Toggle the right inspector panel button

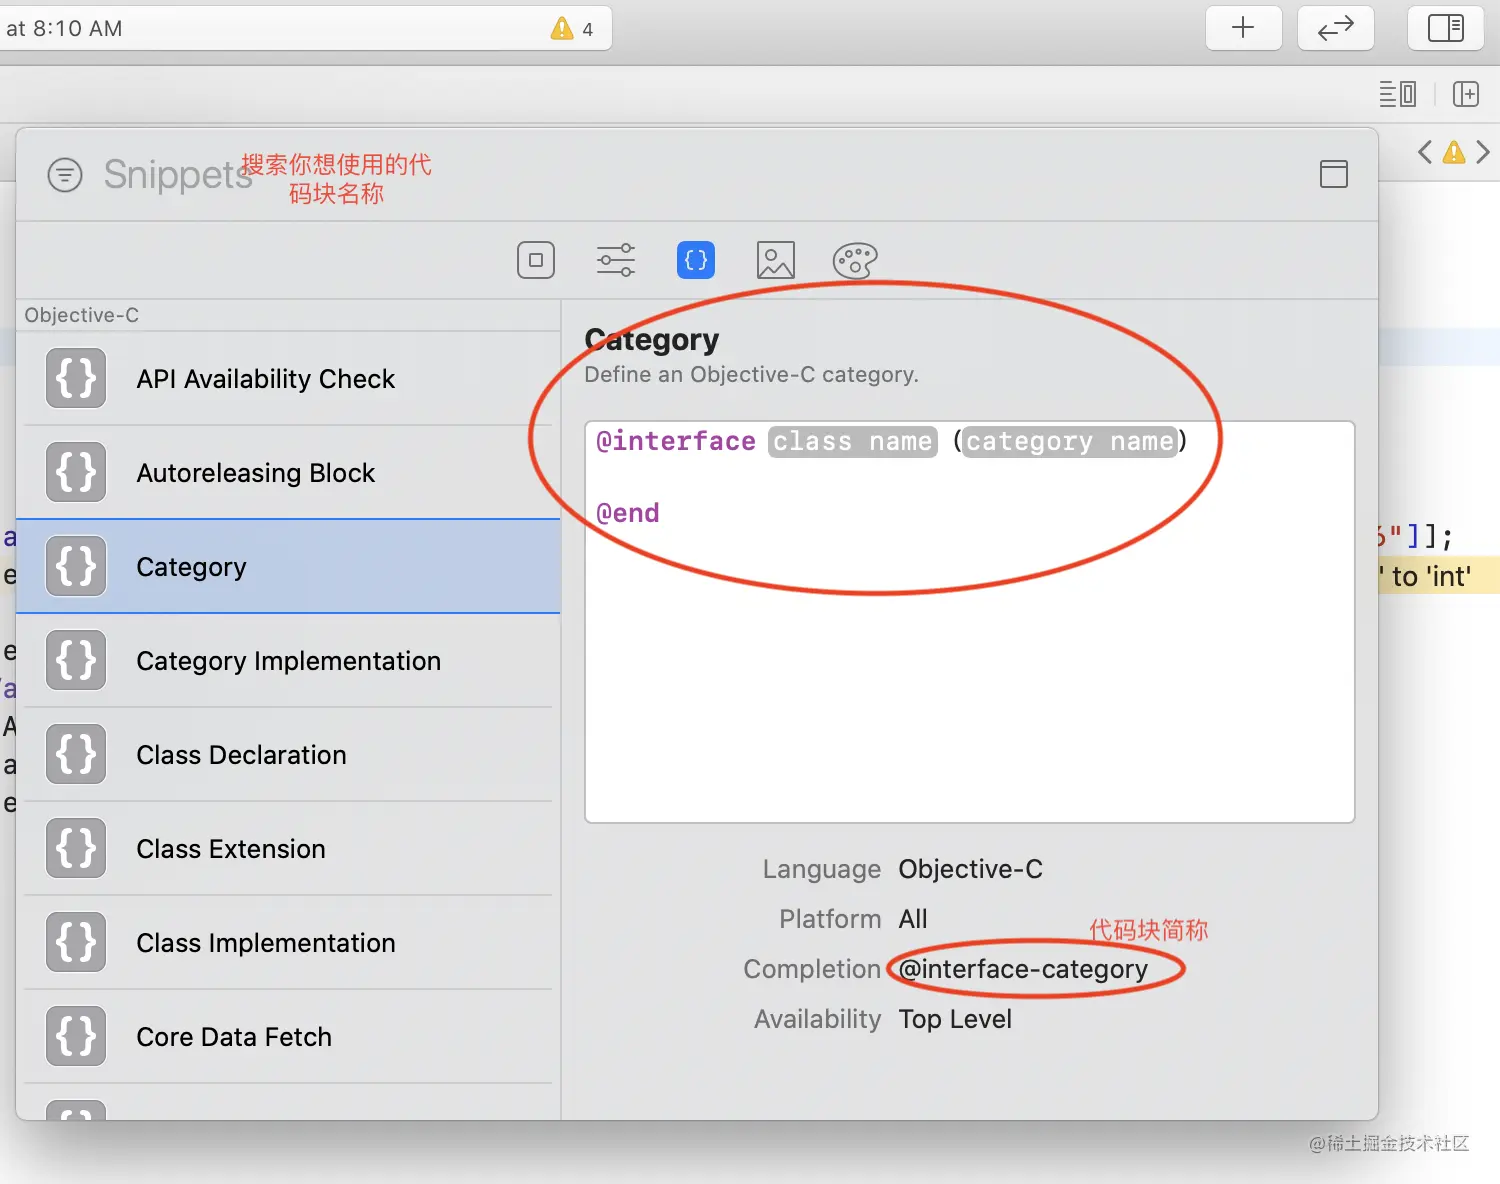[1445, 28]
